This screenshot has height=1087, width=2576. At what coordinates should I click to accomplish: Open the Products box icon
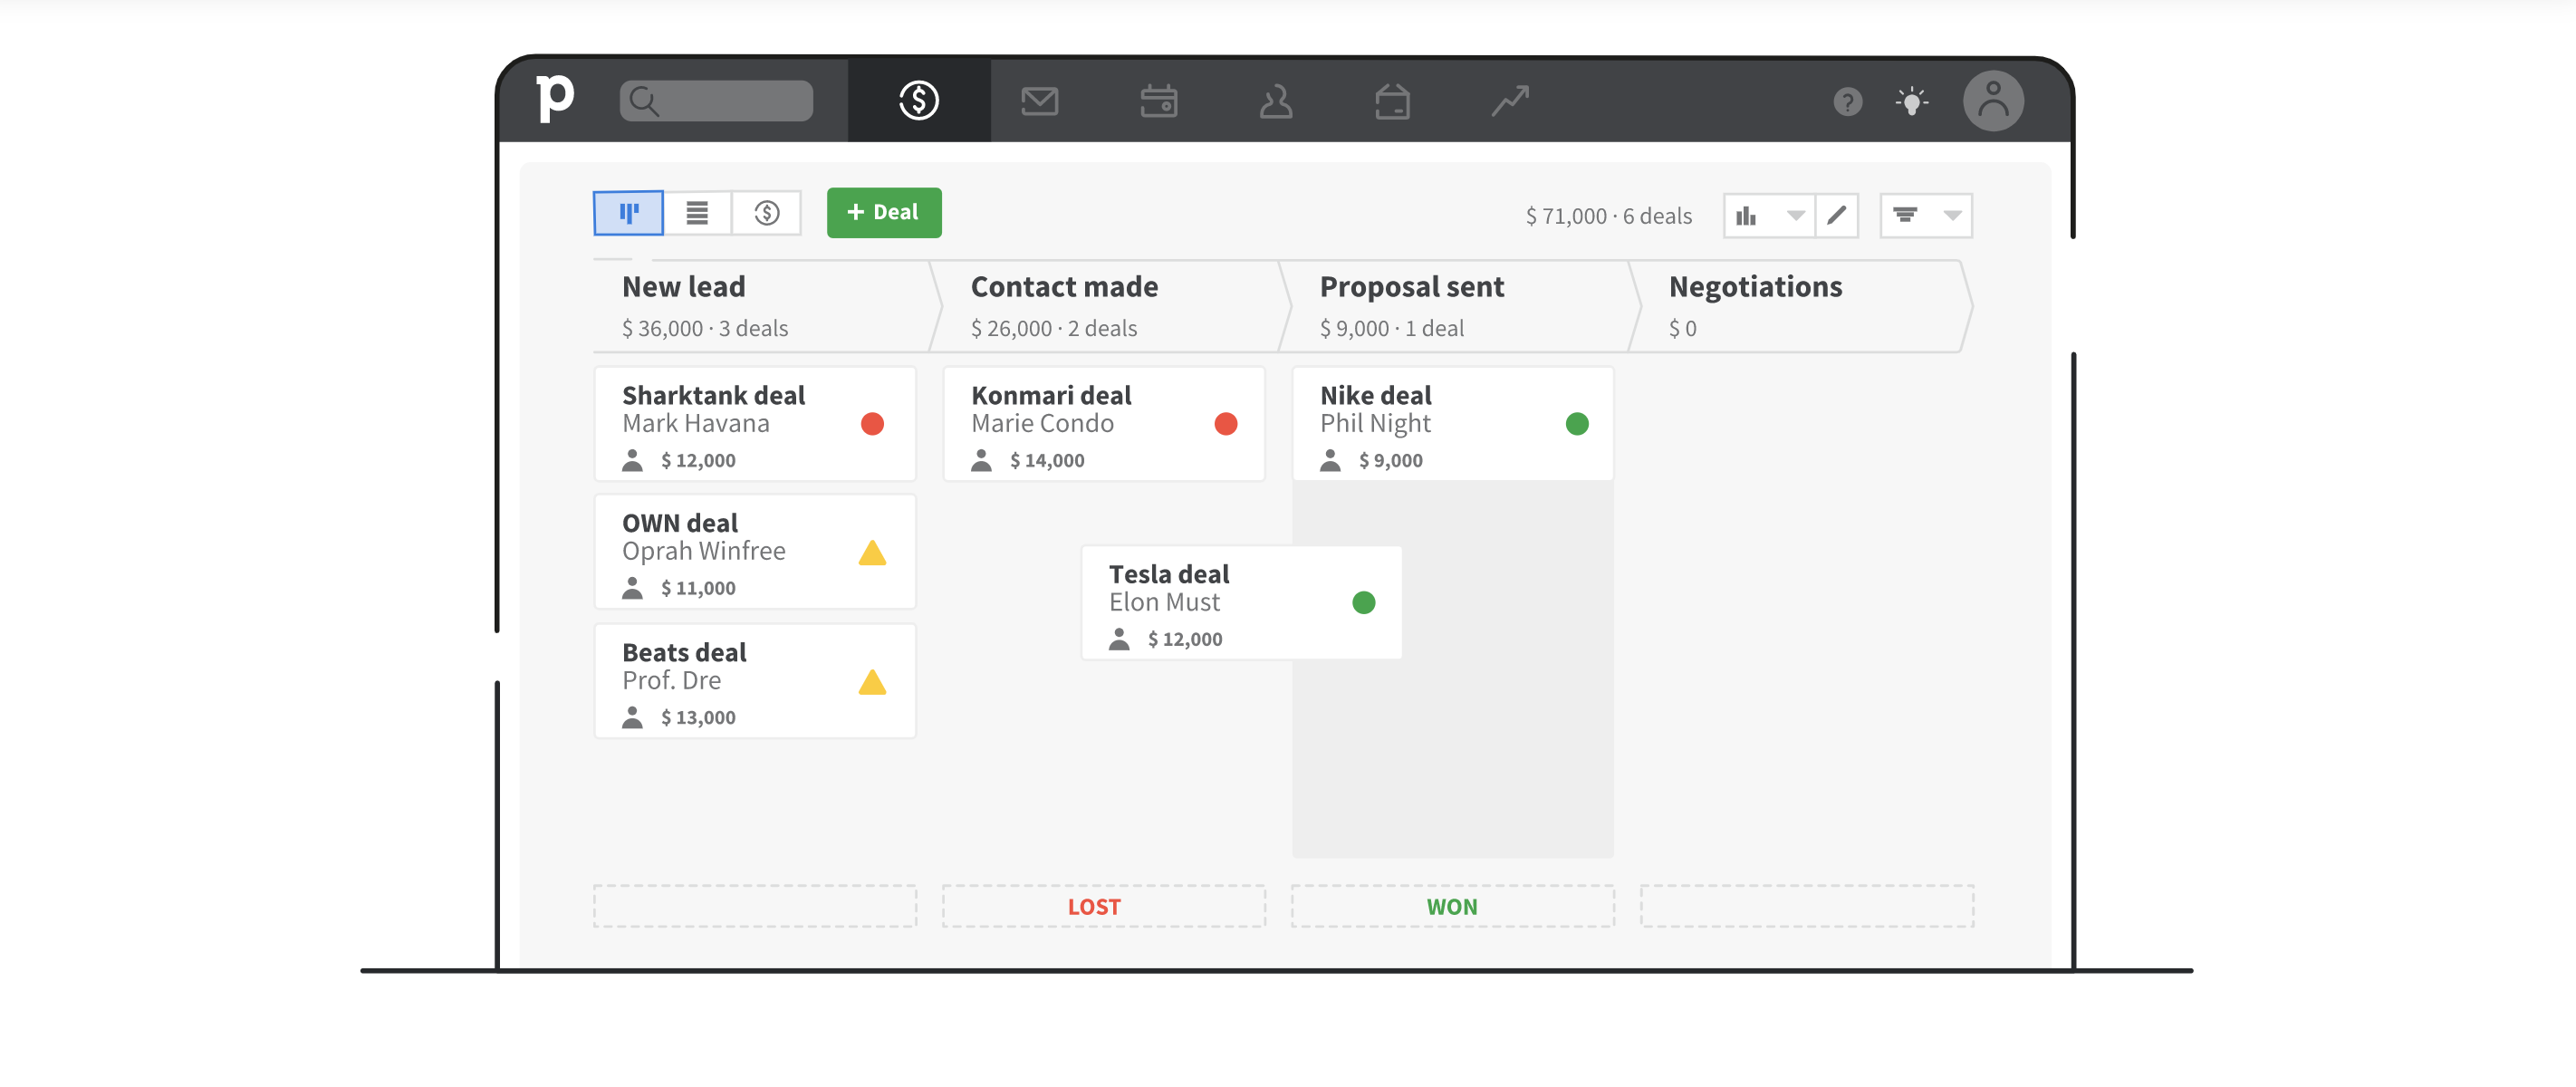pos(1392,101)
